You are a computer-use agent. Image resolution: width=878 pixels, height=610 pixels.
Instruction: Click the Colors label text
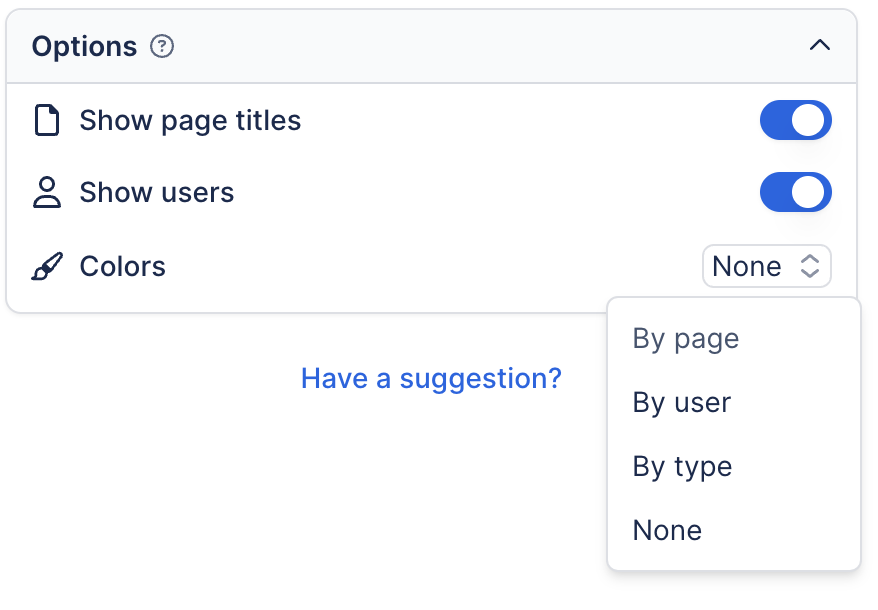(x=123, y=267)
